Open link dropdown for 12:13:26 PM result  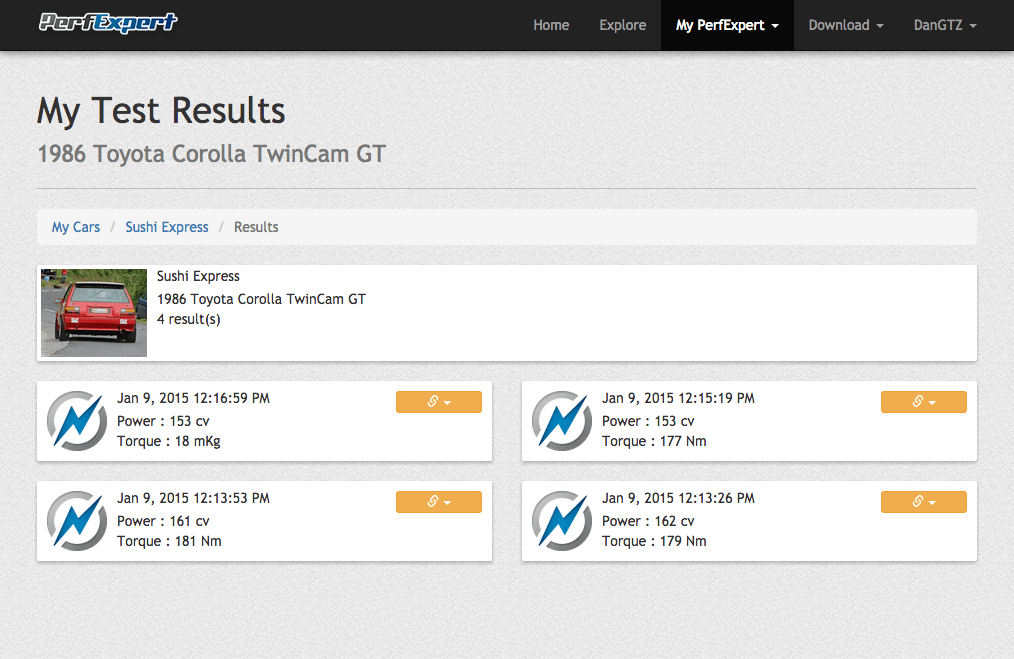click(x=923, y=502)
